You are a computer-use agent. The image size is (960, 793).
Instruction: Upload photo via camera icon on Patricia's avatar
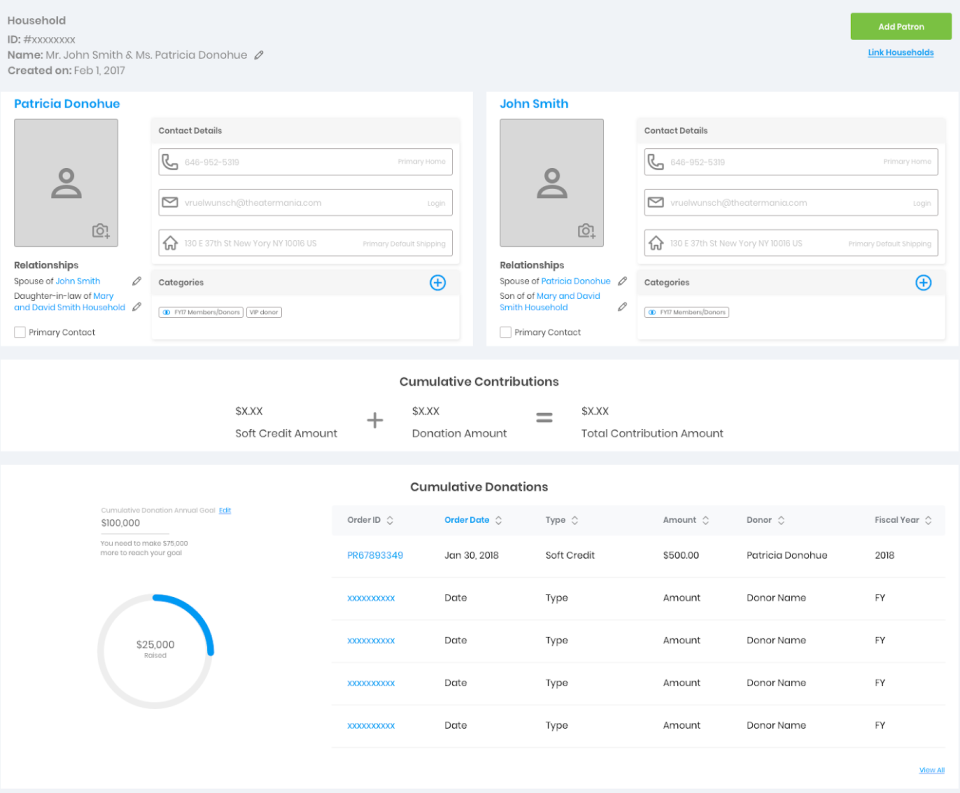click(100, 231)
